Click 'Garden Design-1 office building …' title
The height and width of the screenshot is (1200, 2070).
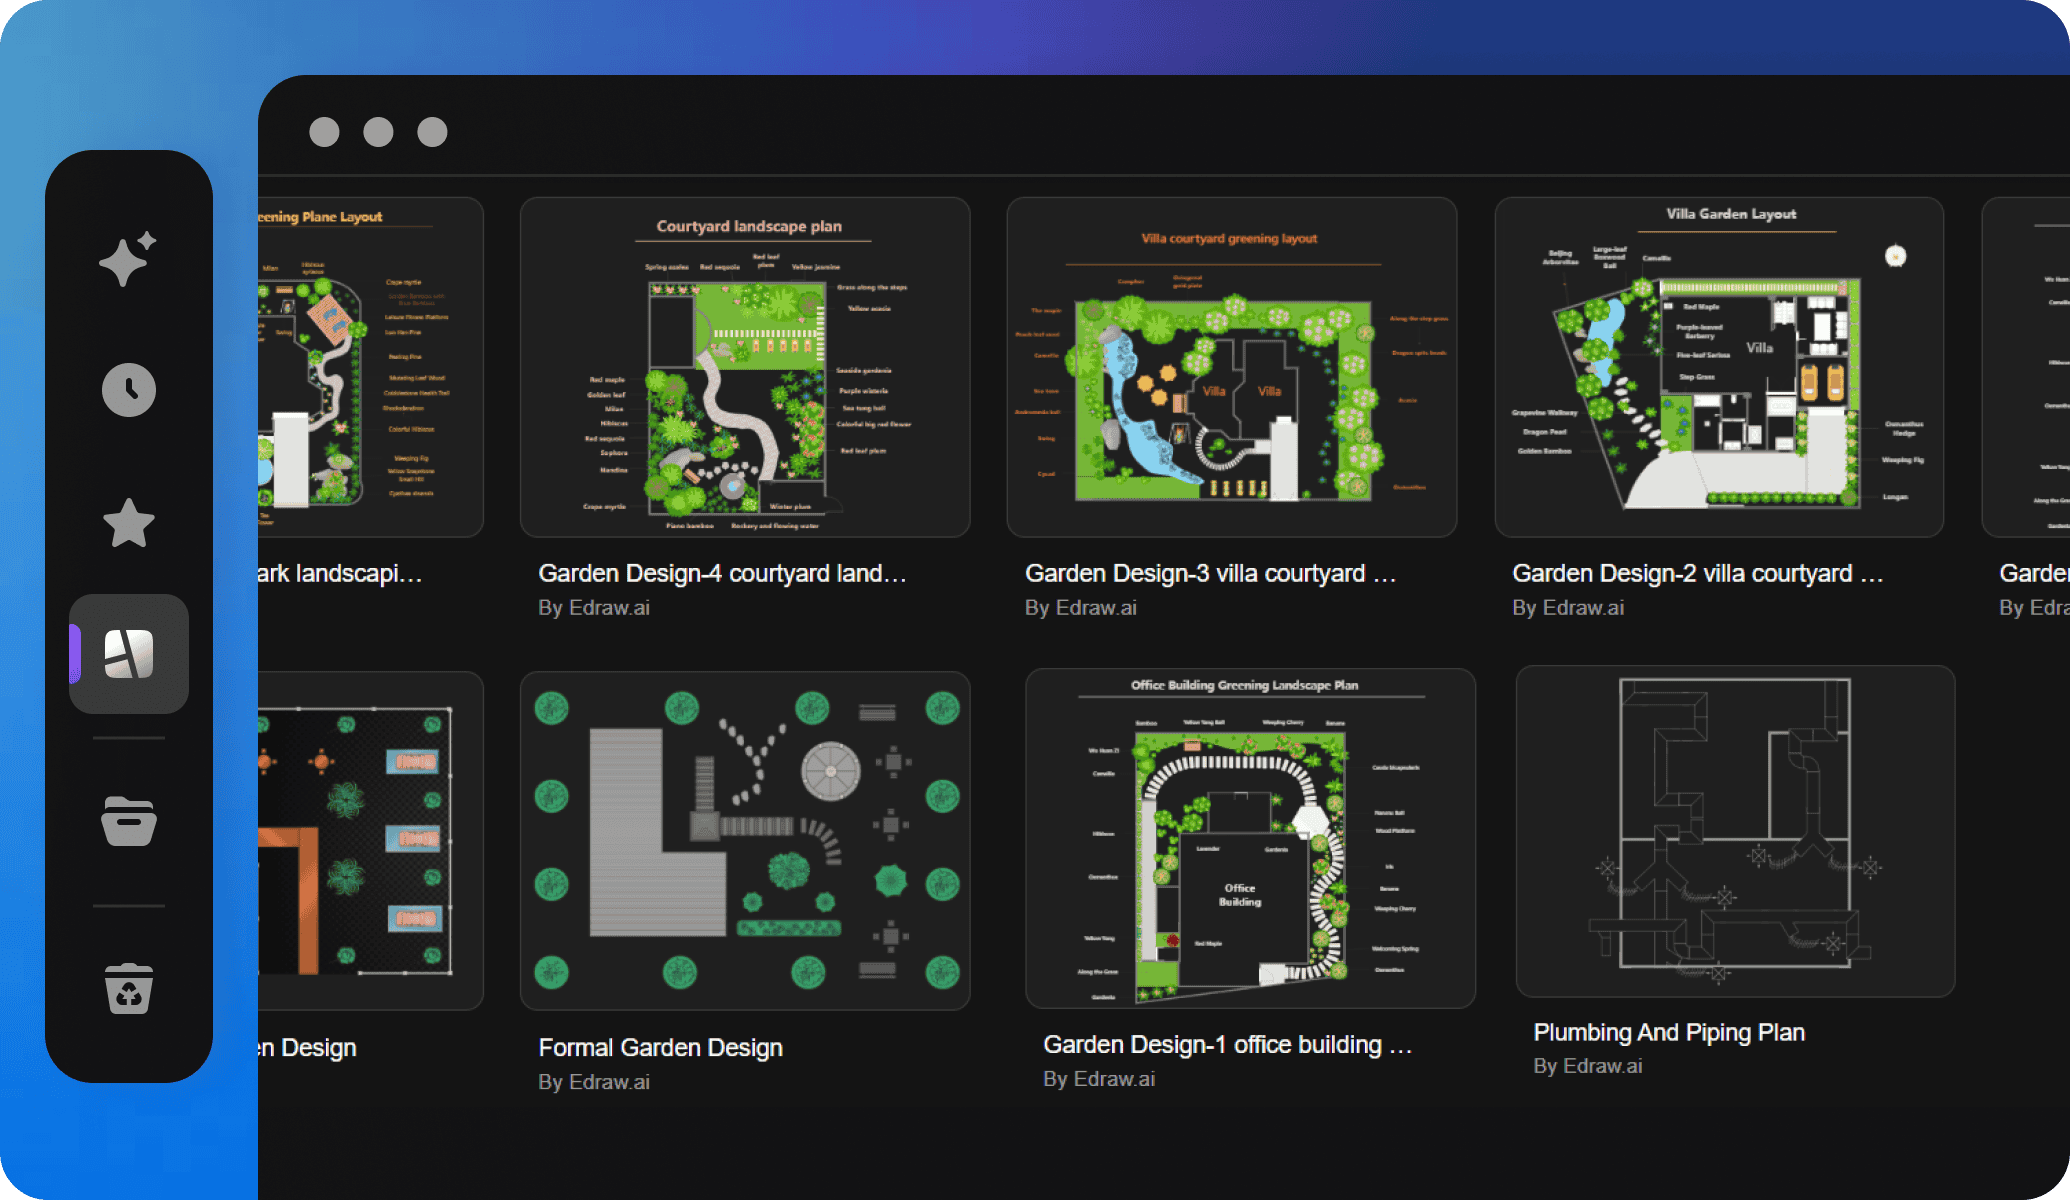[1227, 1044]
